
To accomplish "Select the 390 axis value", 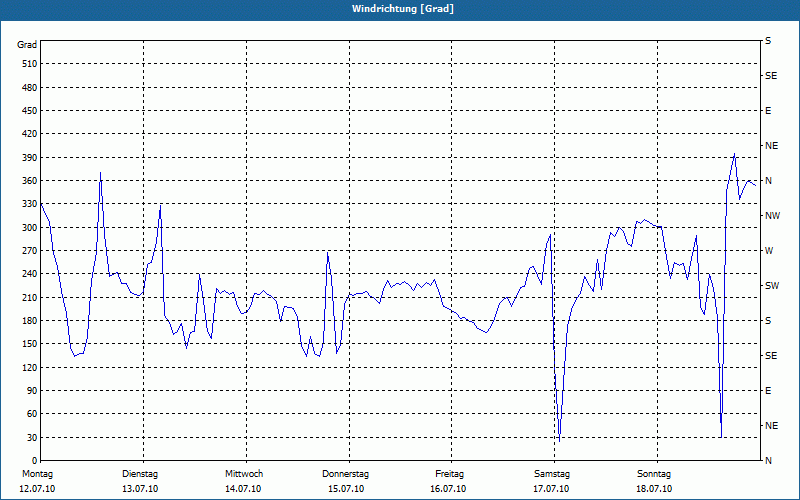I will [30, 157].
